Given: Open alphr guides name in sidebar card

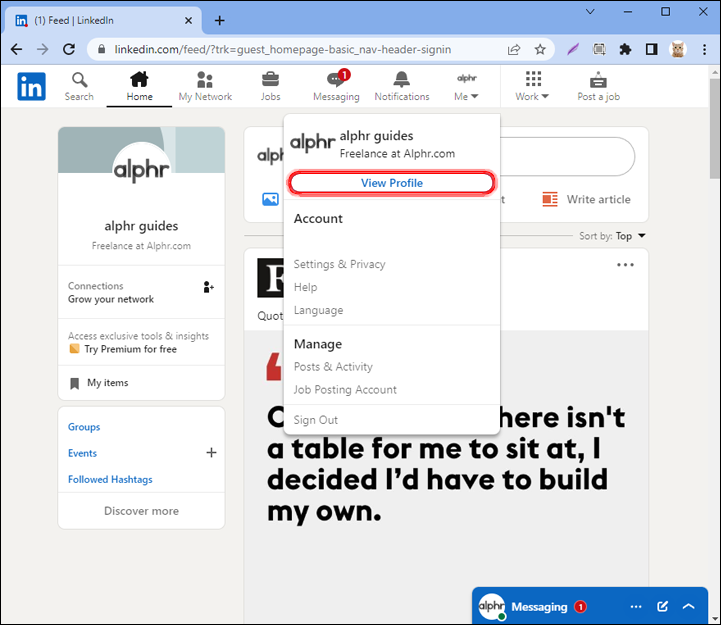Looking at the screenshot, I should (141, 226).
